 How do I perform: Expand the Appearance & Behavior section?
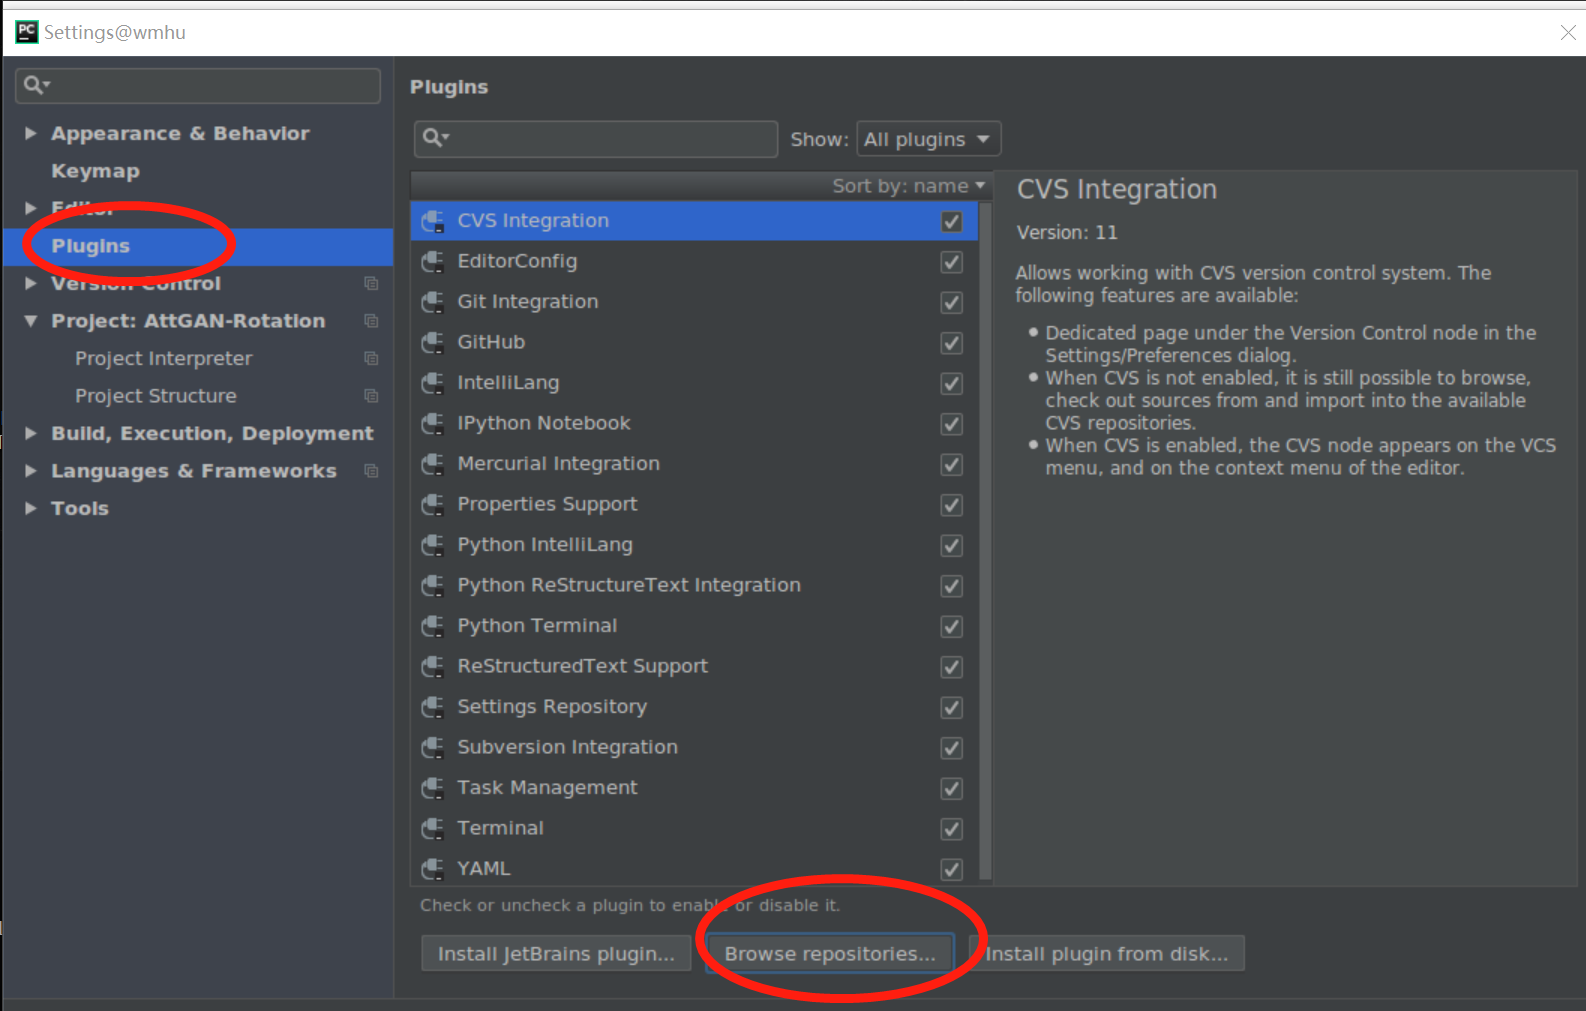pyautogui.click(x=31, y=133)
